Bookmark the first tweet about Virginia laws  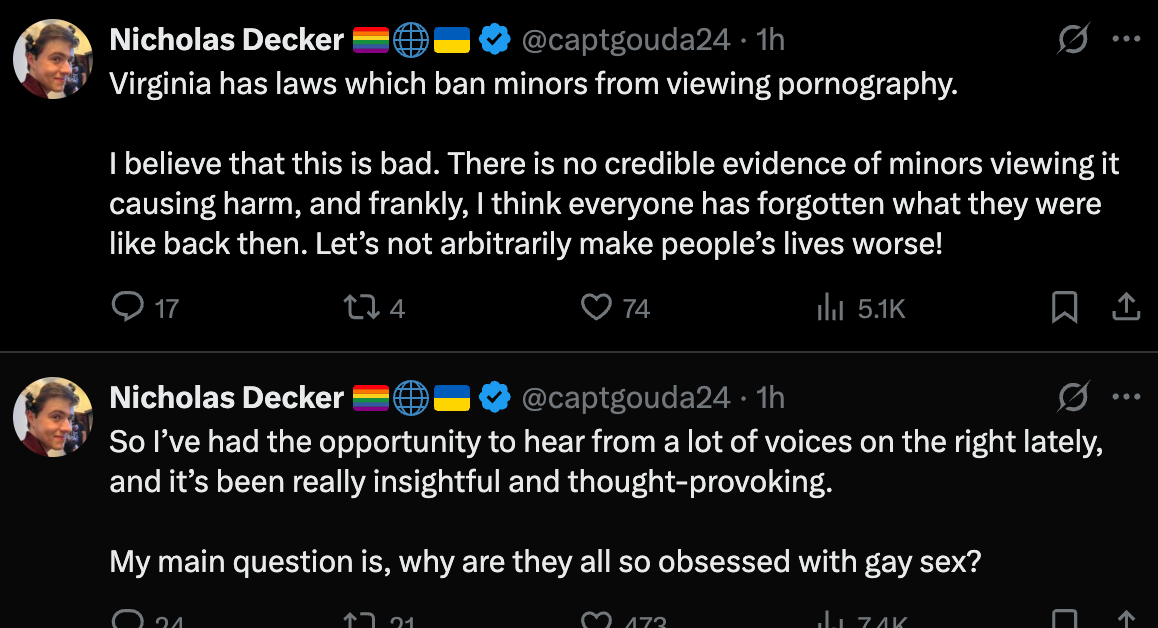1064,307
